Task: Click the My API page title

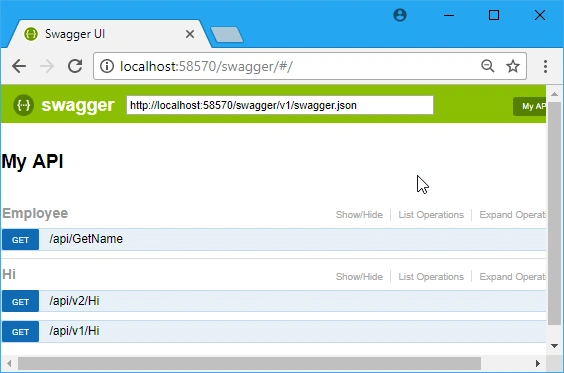Action: coord(32,161)
